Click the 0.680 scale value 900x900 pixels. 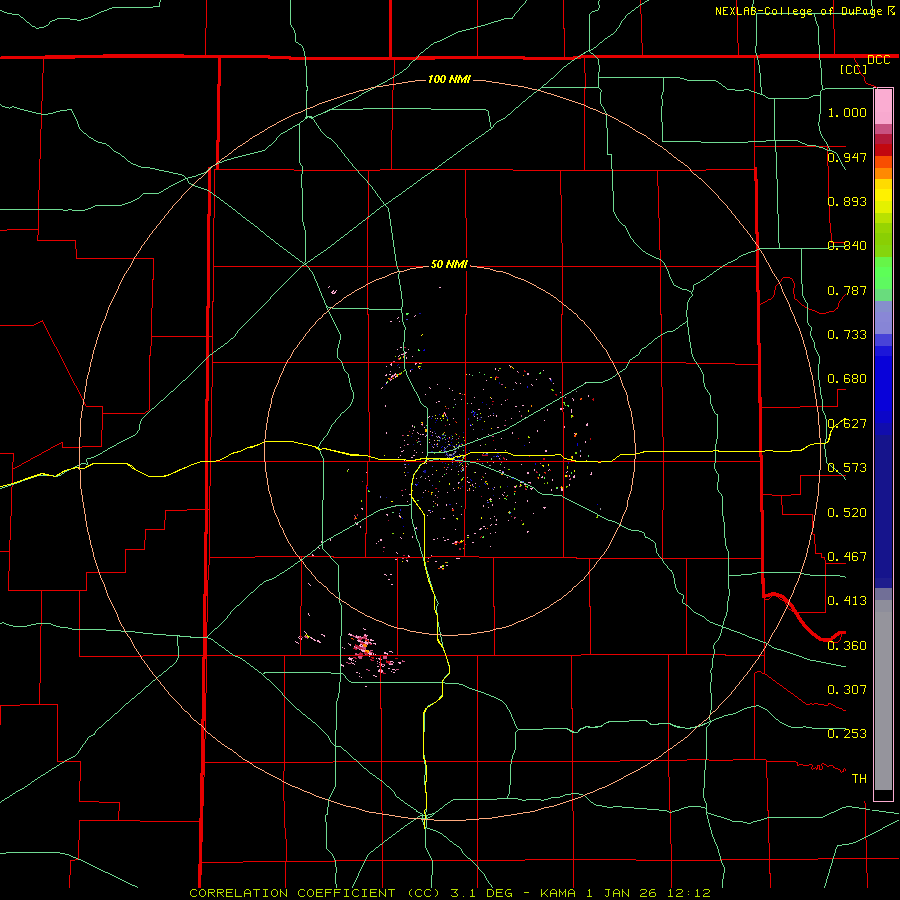[x=847, y=378]
